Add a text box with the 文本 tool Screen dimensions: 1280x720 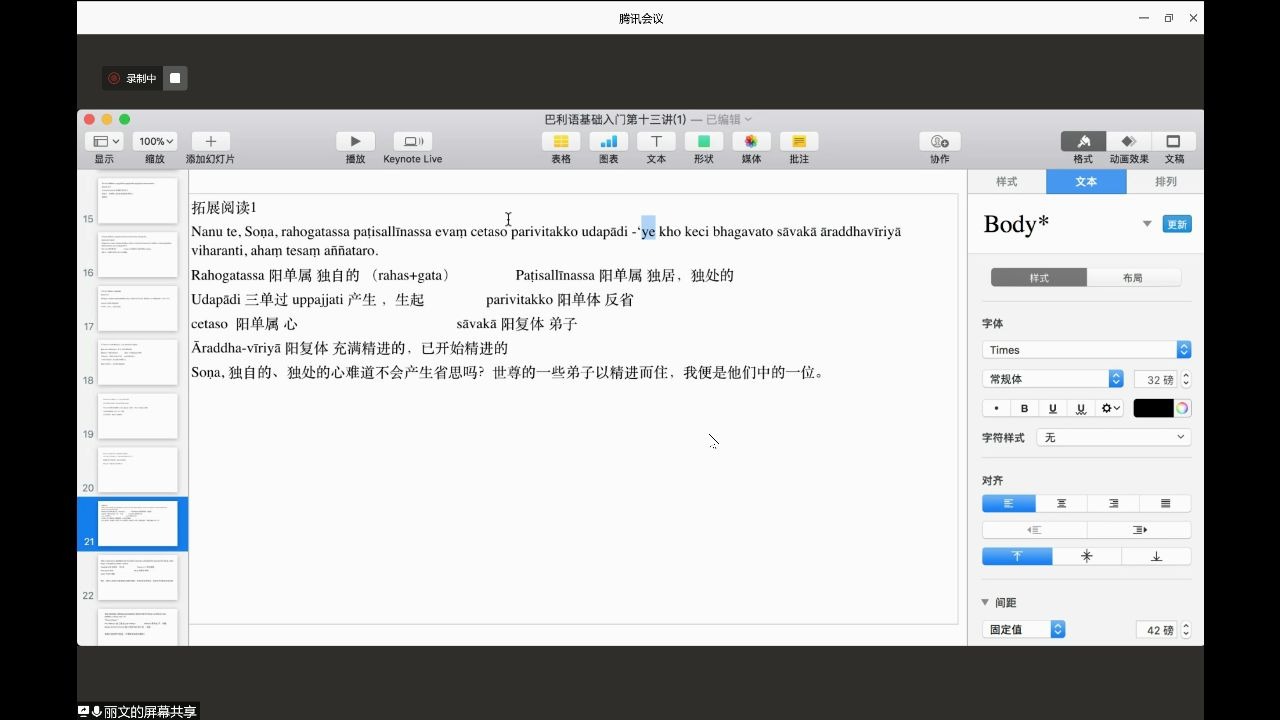coord(656,142)
